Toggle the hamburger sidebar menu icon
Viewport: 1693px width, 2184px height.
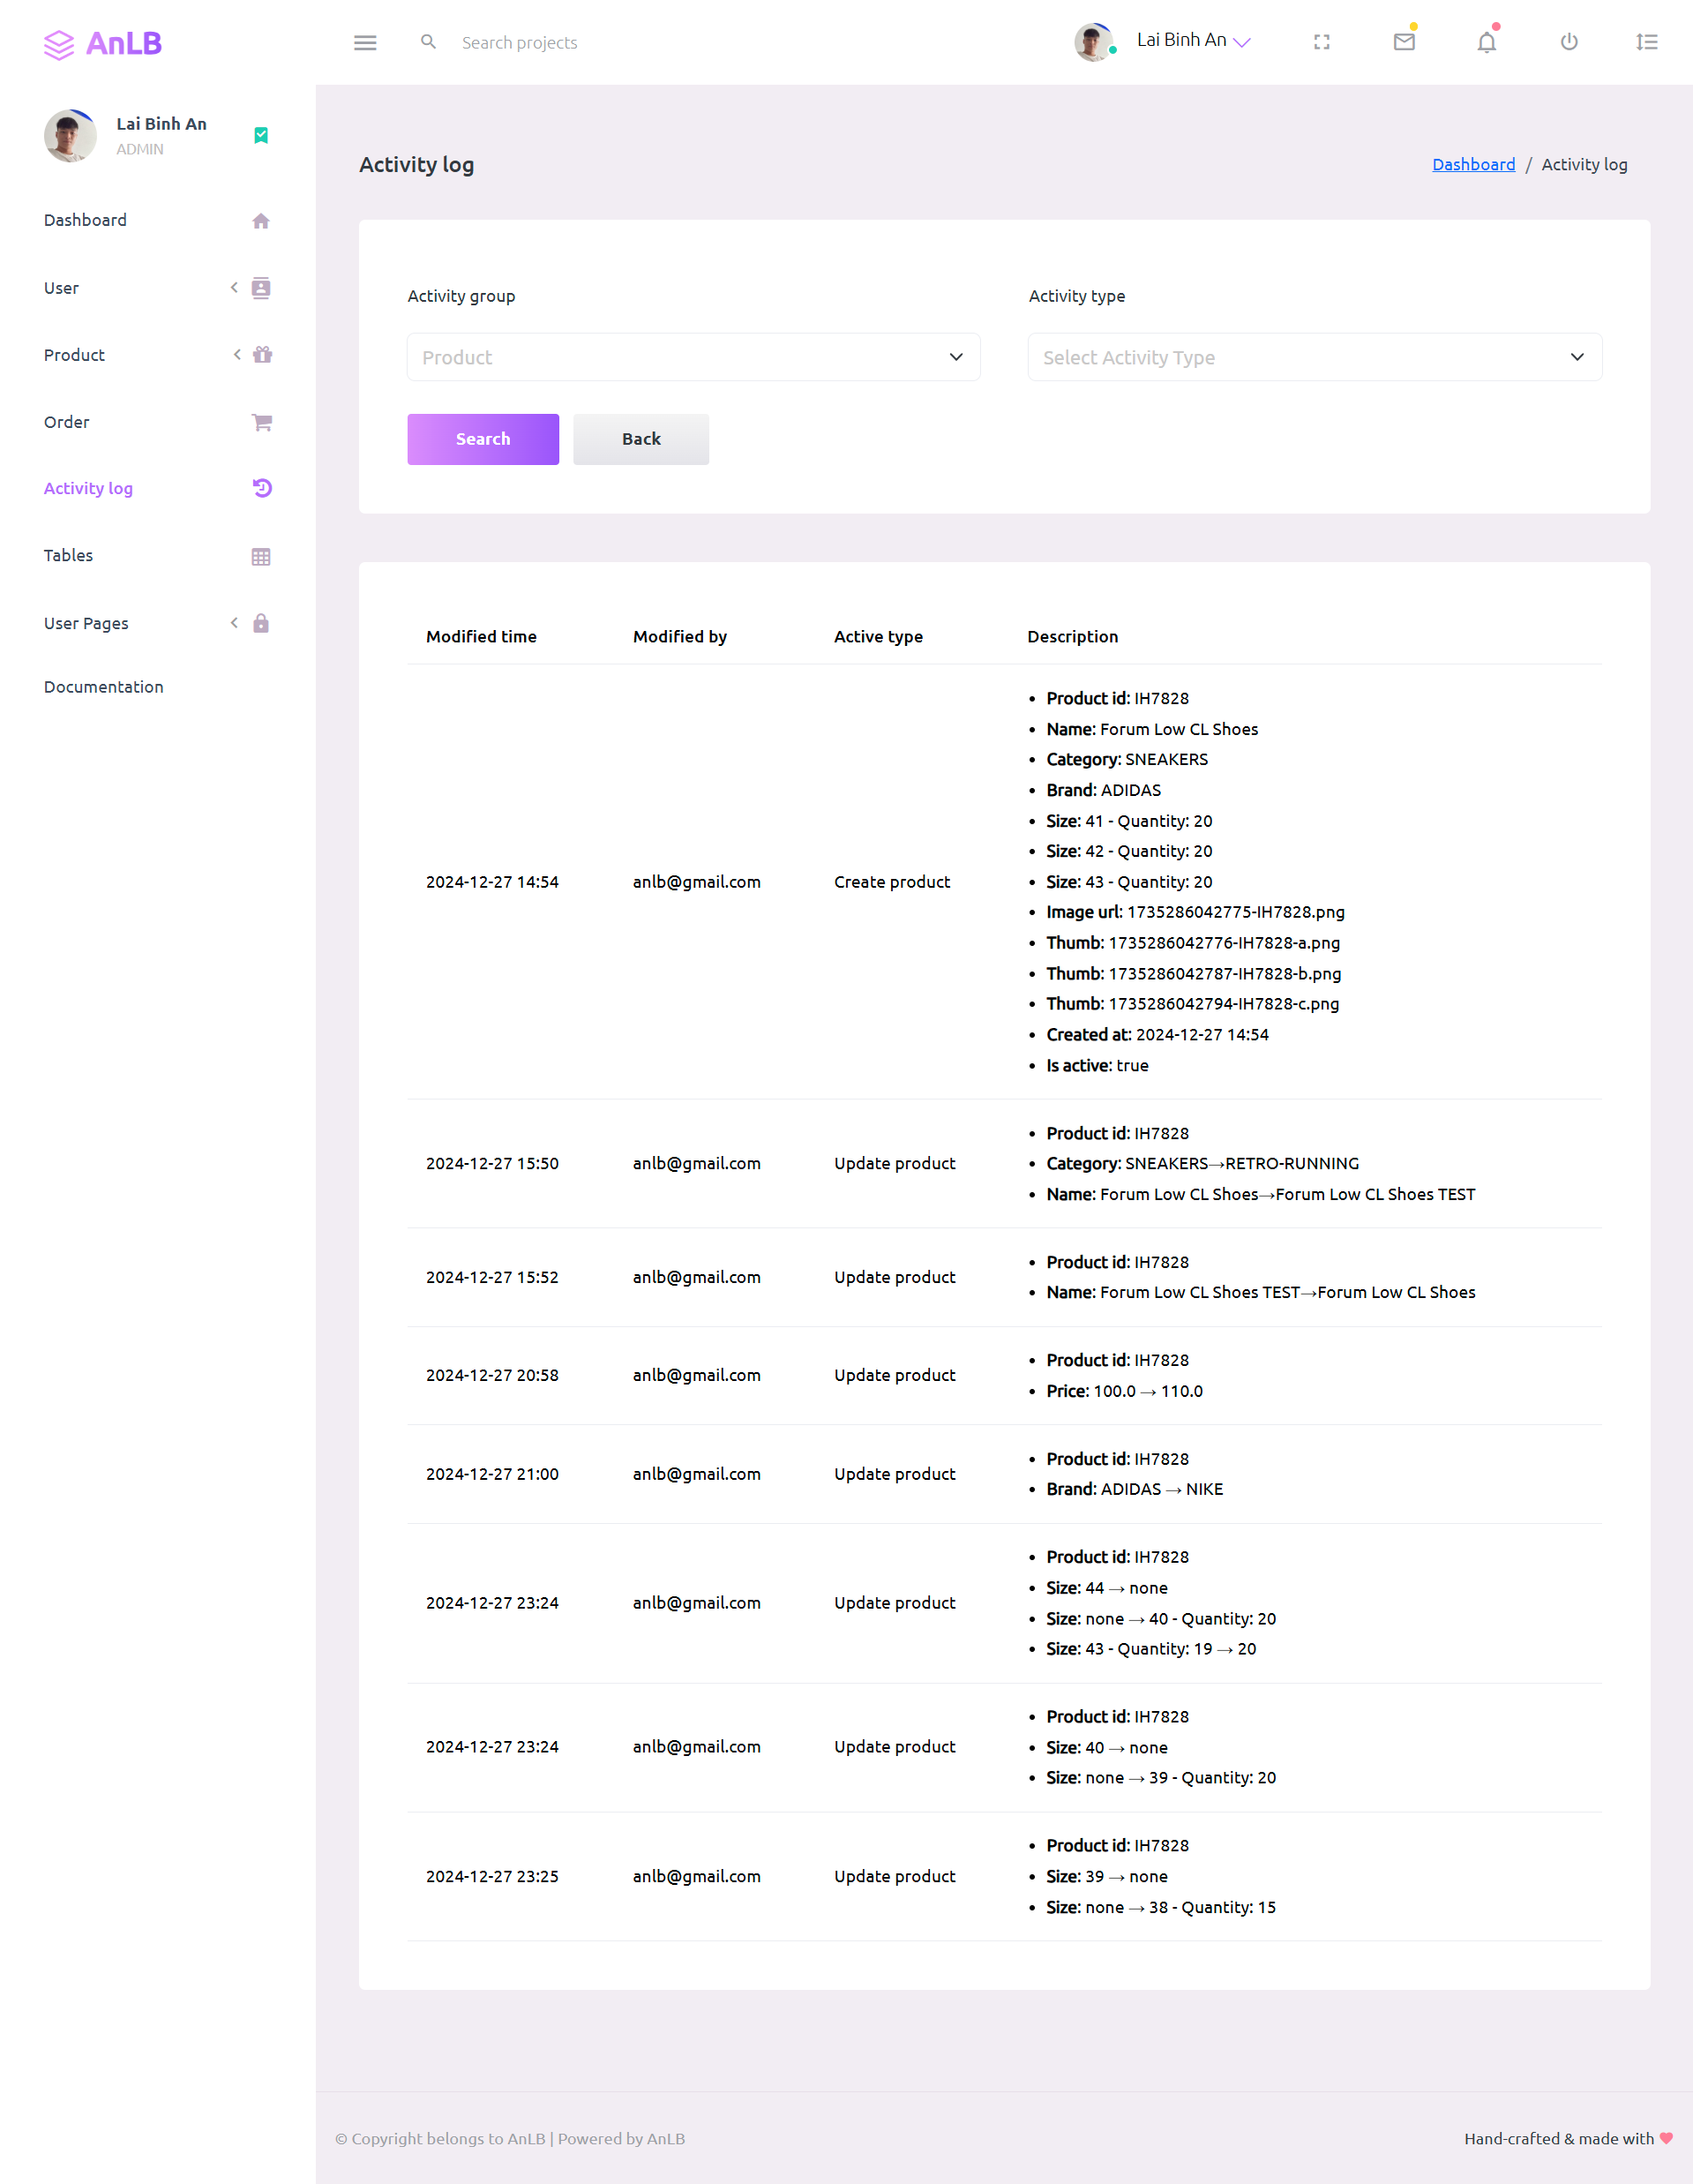pos(365,42)
